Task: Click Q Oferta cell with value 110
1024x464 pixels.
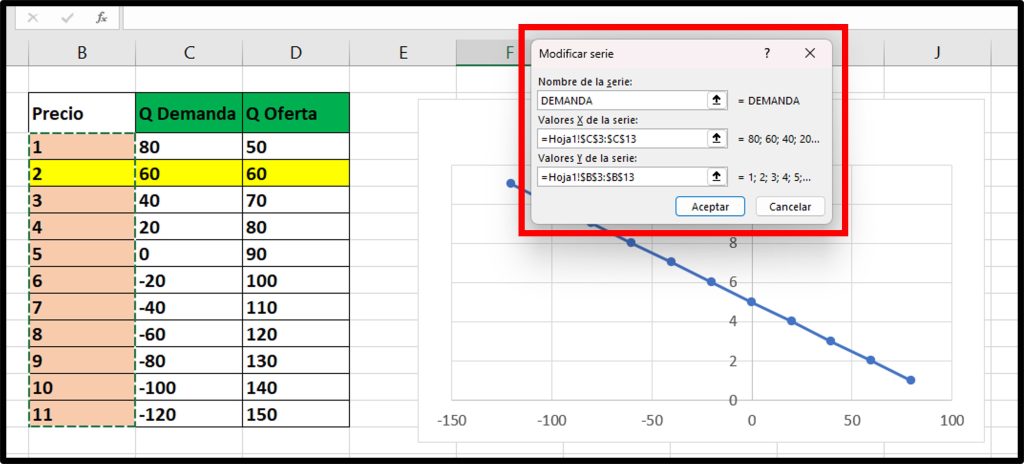Action: coord(296,307)
